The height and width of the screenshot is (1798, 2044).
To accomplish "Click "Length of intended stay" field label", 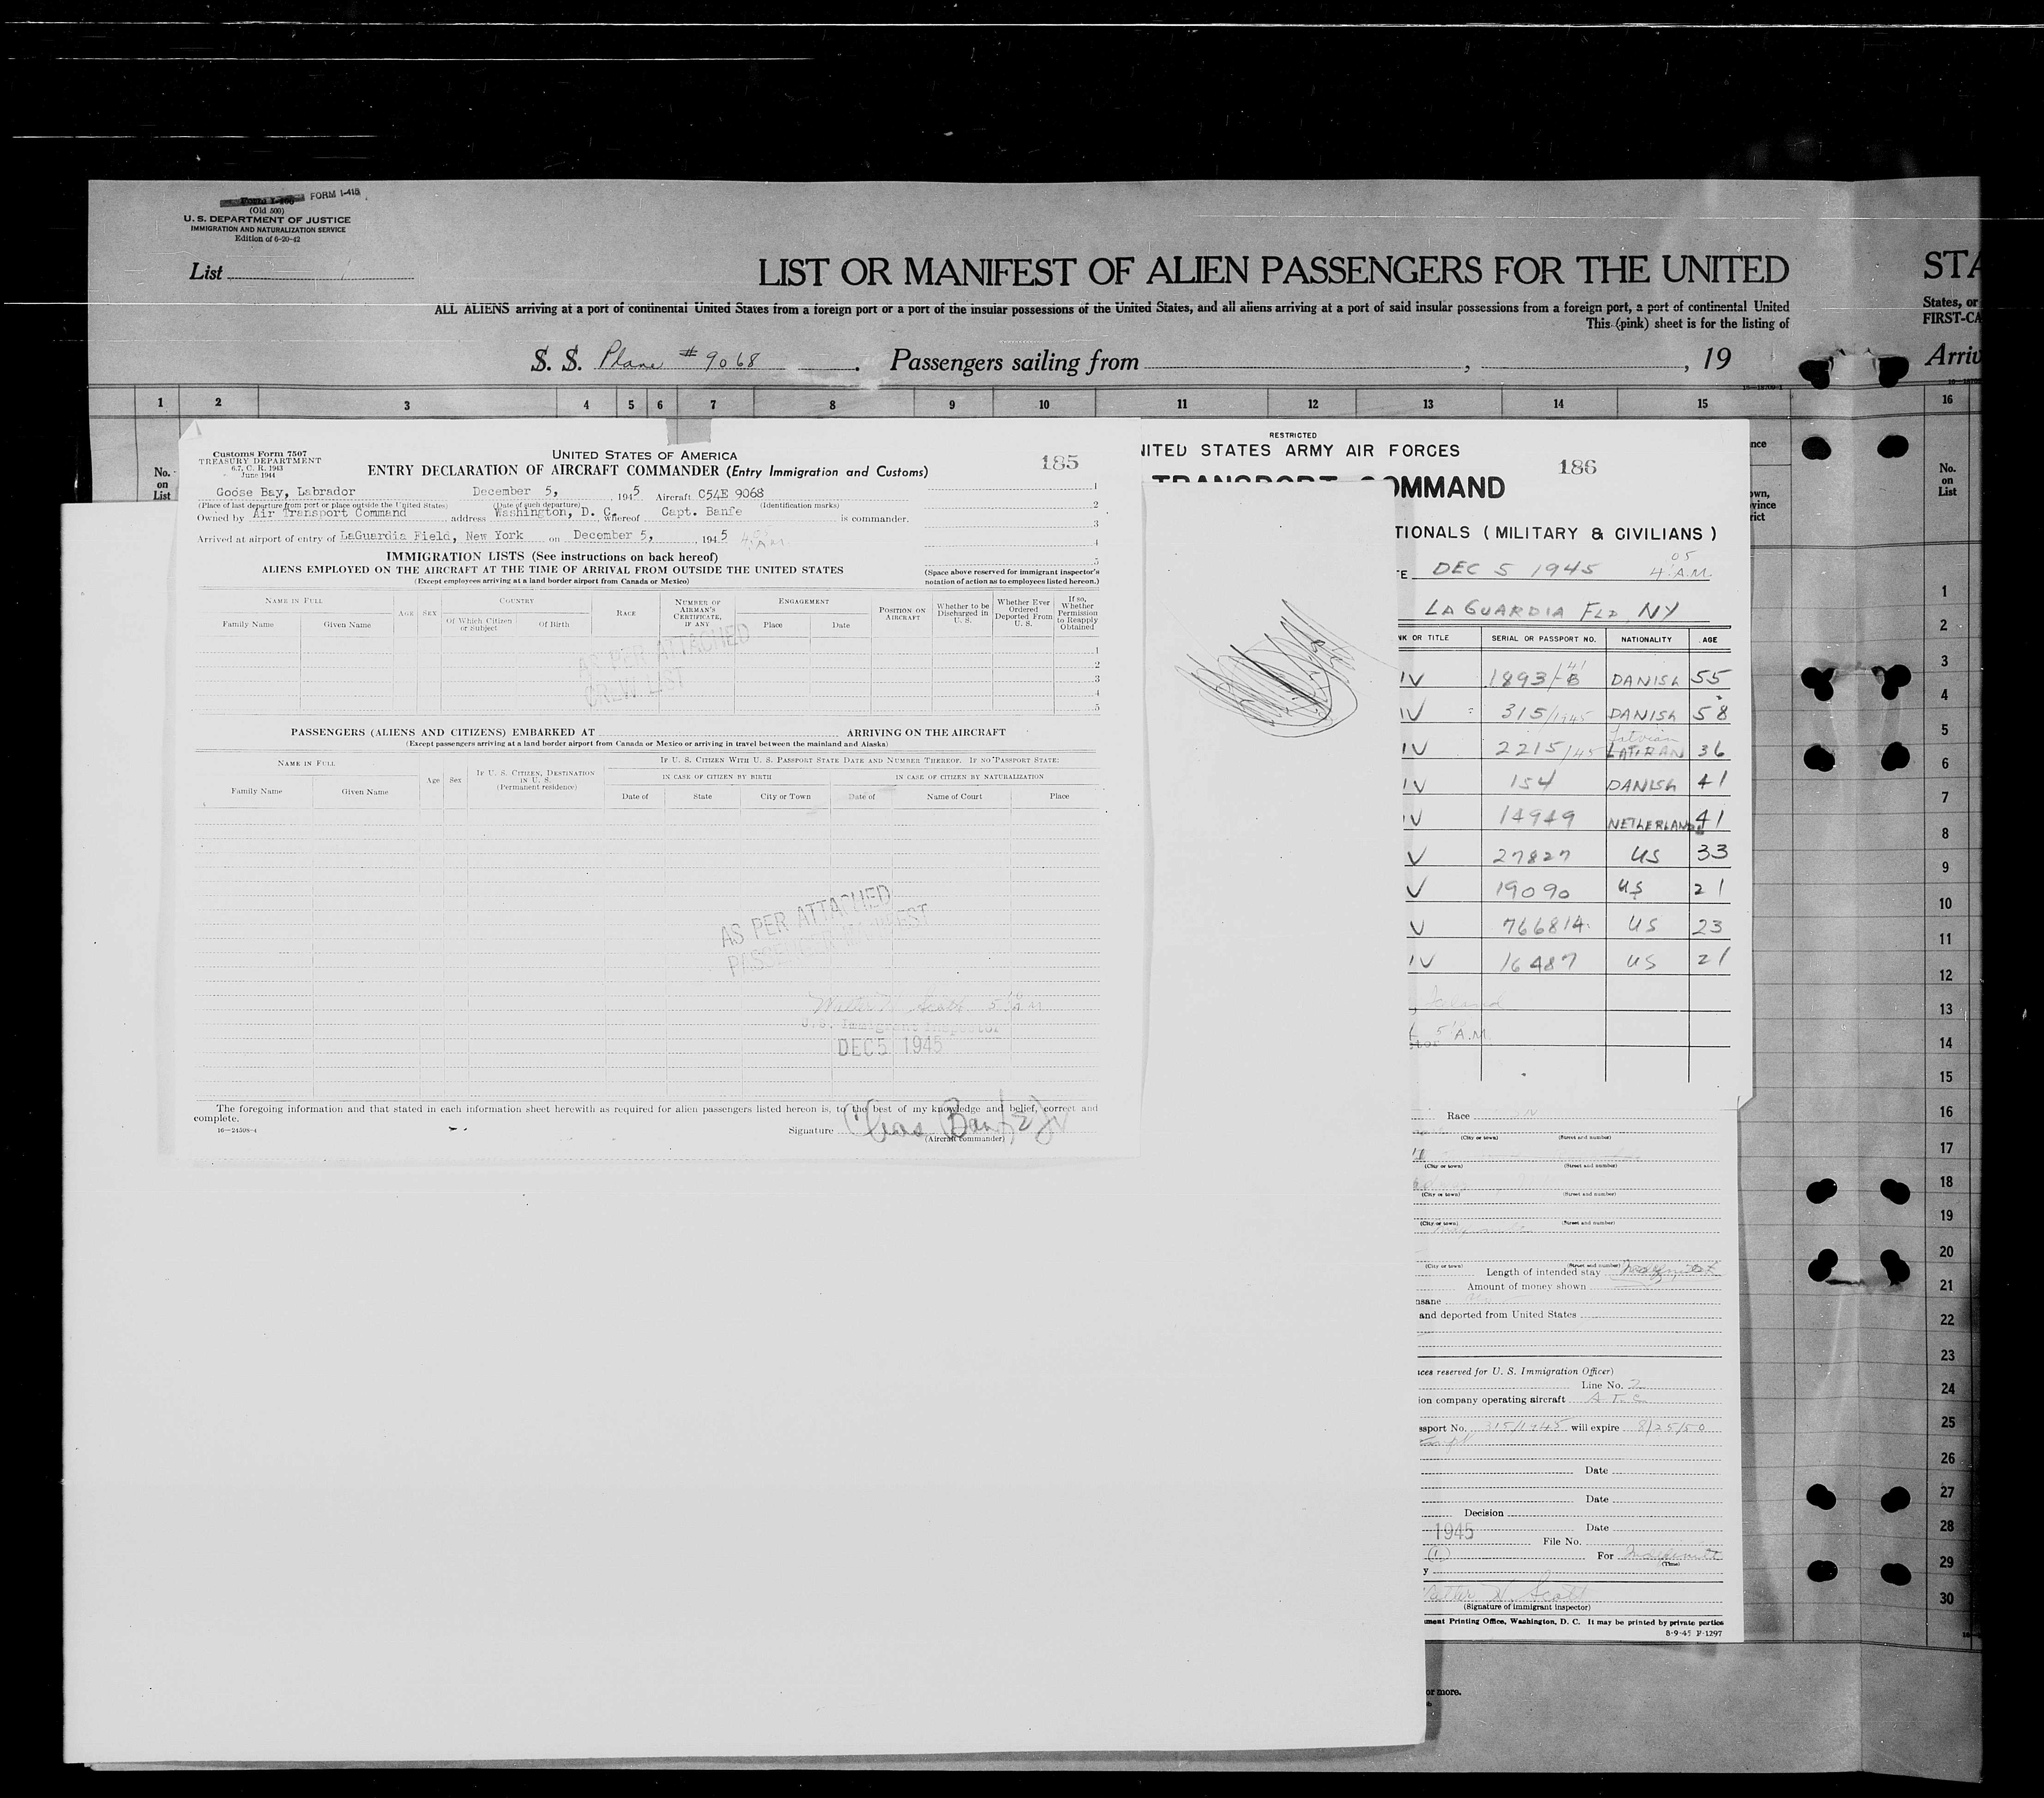I will pyautogui.click(x=1542, y=1272).
